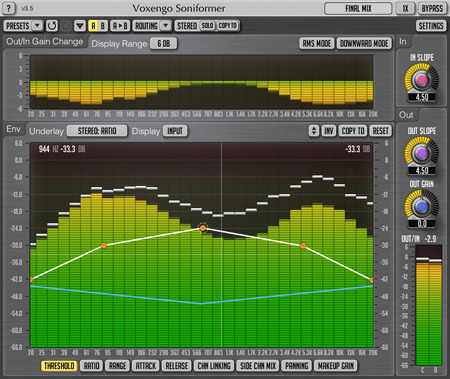This screenshot has width=450, height=379.
Task: Toggle the Bypass button
Action: [432, 8]
